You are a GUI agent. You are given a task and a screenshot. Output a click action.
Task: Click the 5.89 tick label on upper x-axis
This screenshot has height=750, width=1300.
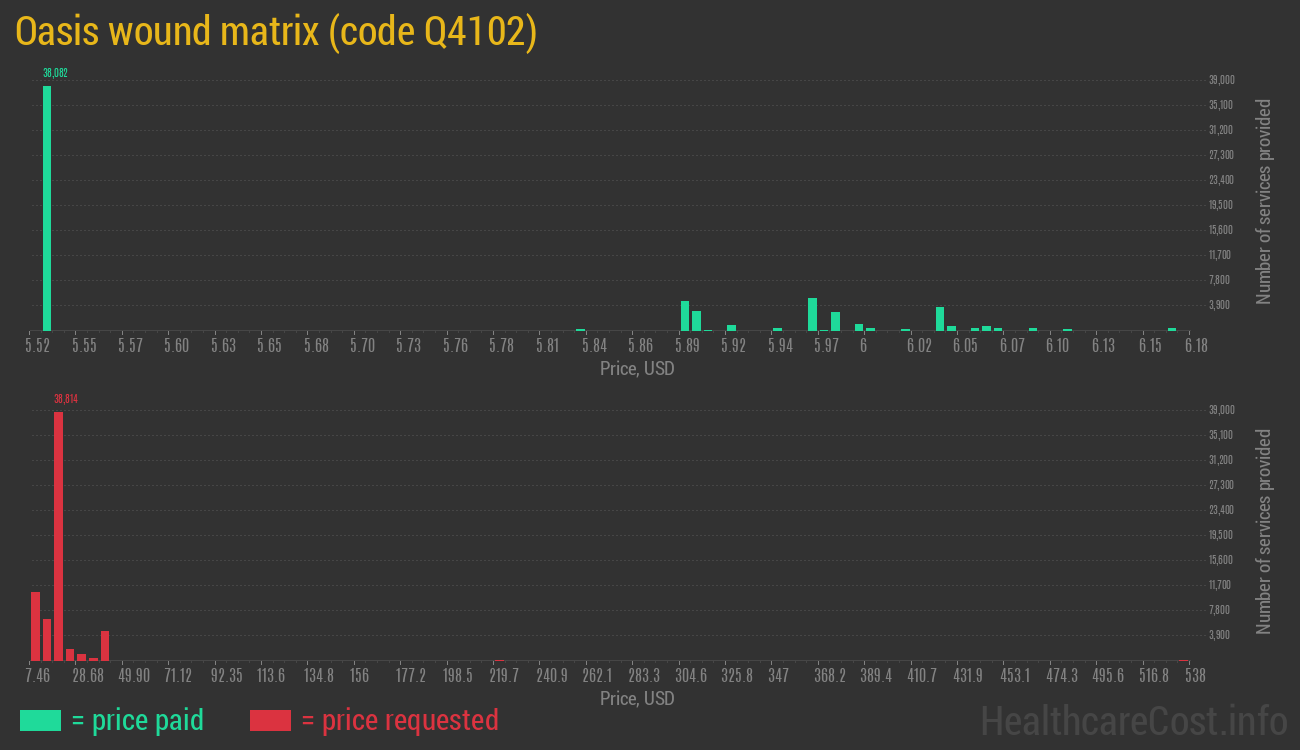click(x=687, y=346)
